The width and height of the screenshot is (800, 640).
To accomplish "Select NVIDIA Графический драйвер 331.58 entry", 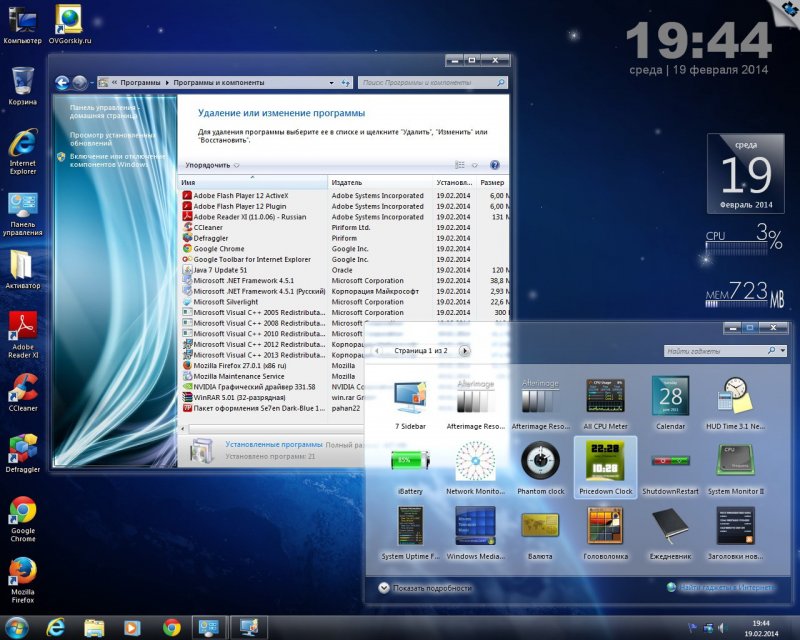I will (272, 387).
